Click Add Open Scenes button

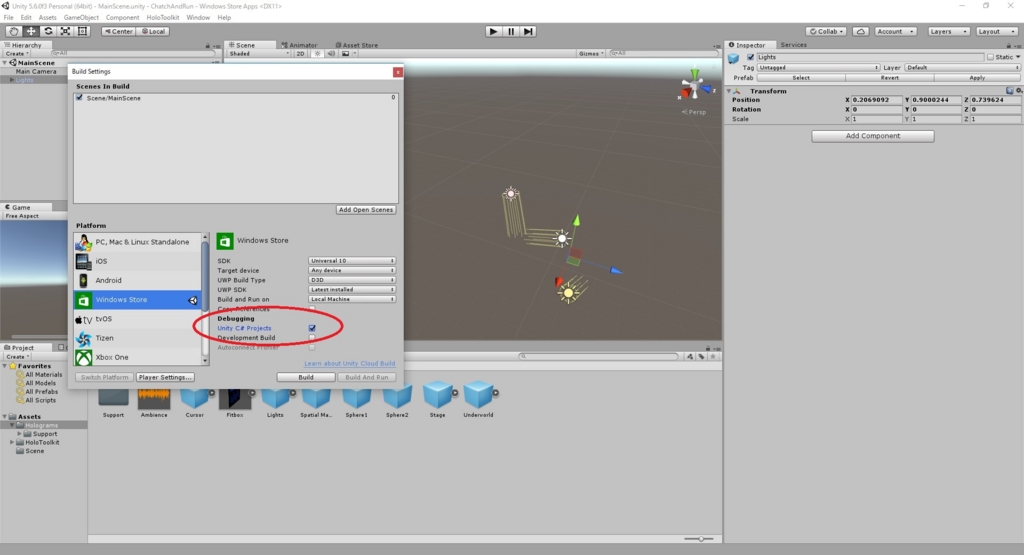click(x=366, y=210)
